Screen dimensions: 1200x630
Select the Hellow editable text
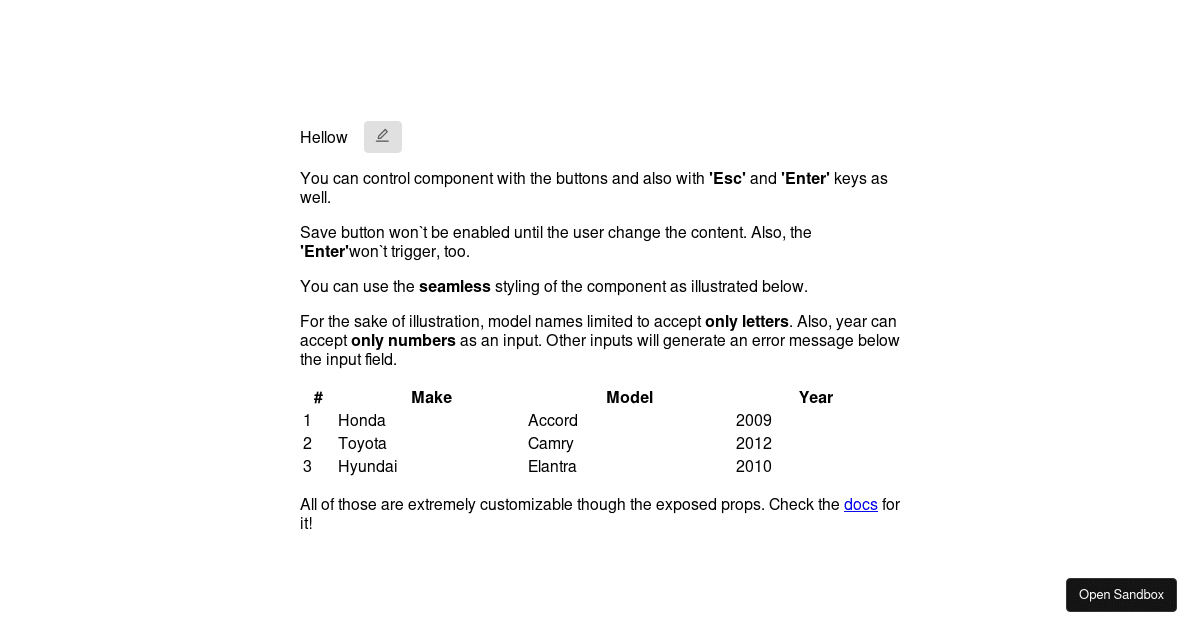click(x=324, y=137)
